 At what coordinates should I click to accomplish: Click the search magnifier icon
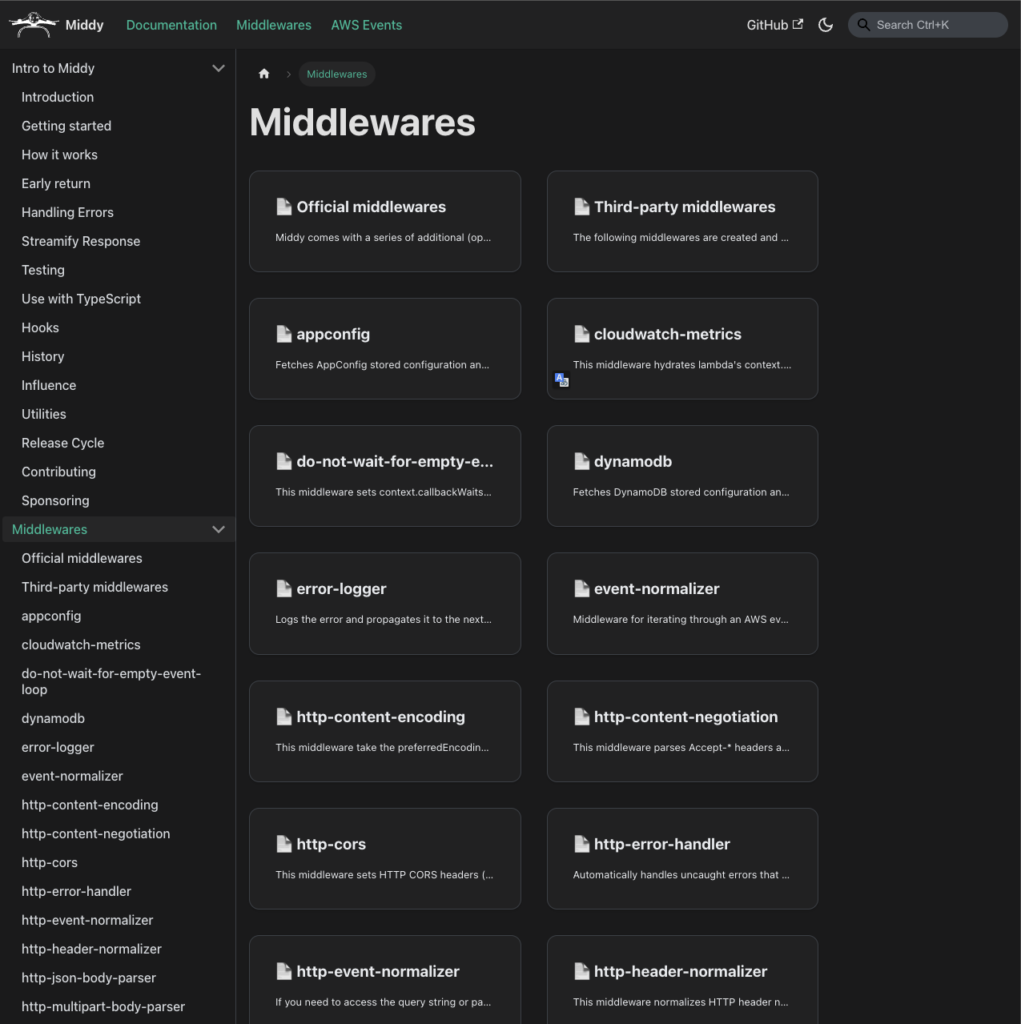click(864, 25)
